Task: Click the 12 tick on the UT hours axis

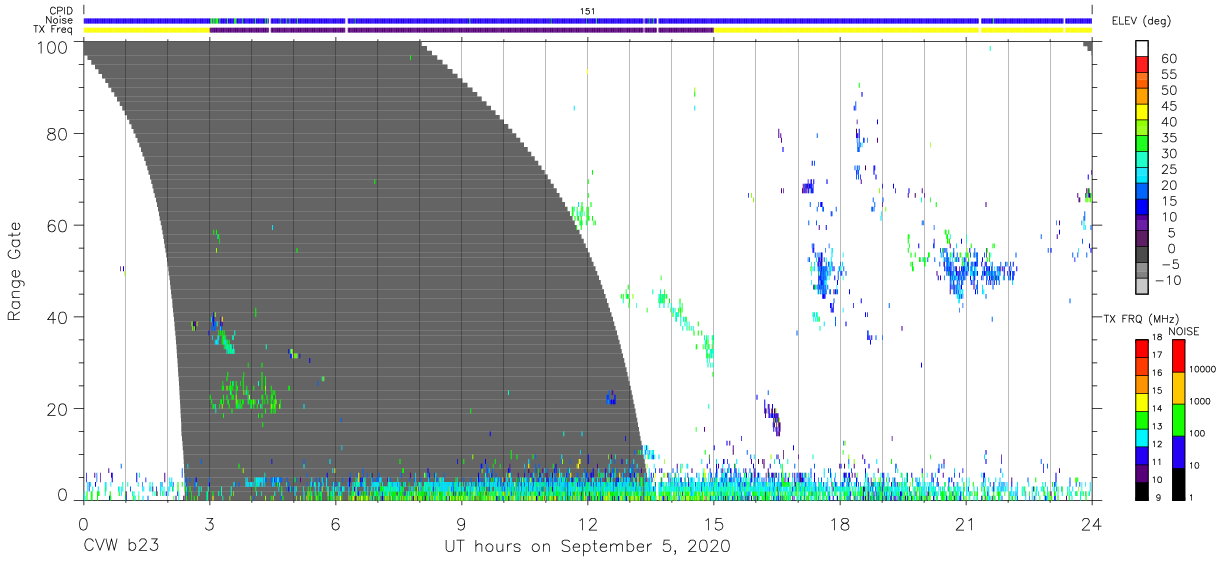Action: (587, 523)
